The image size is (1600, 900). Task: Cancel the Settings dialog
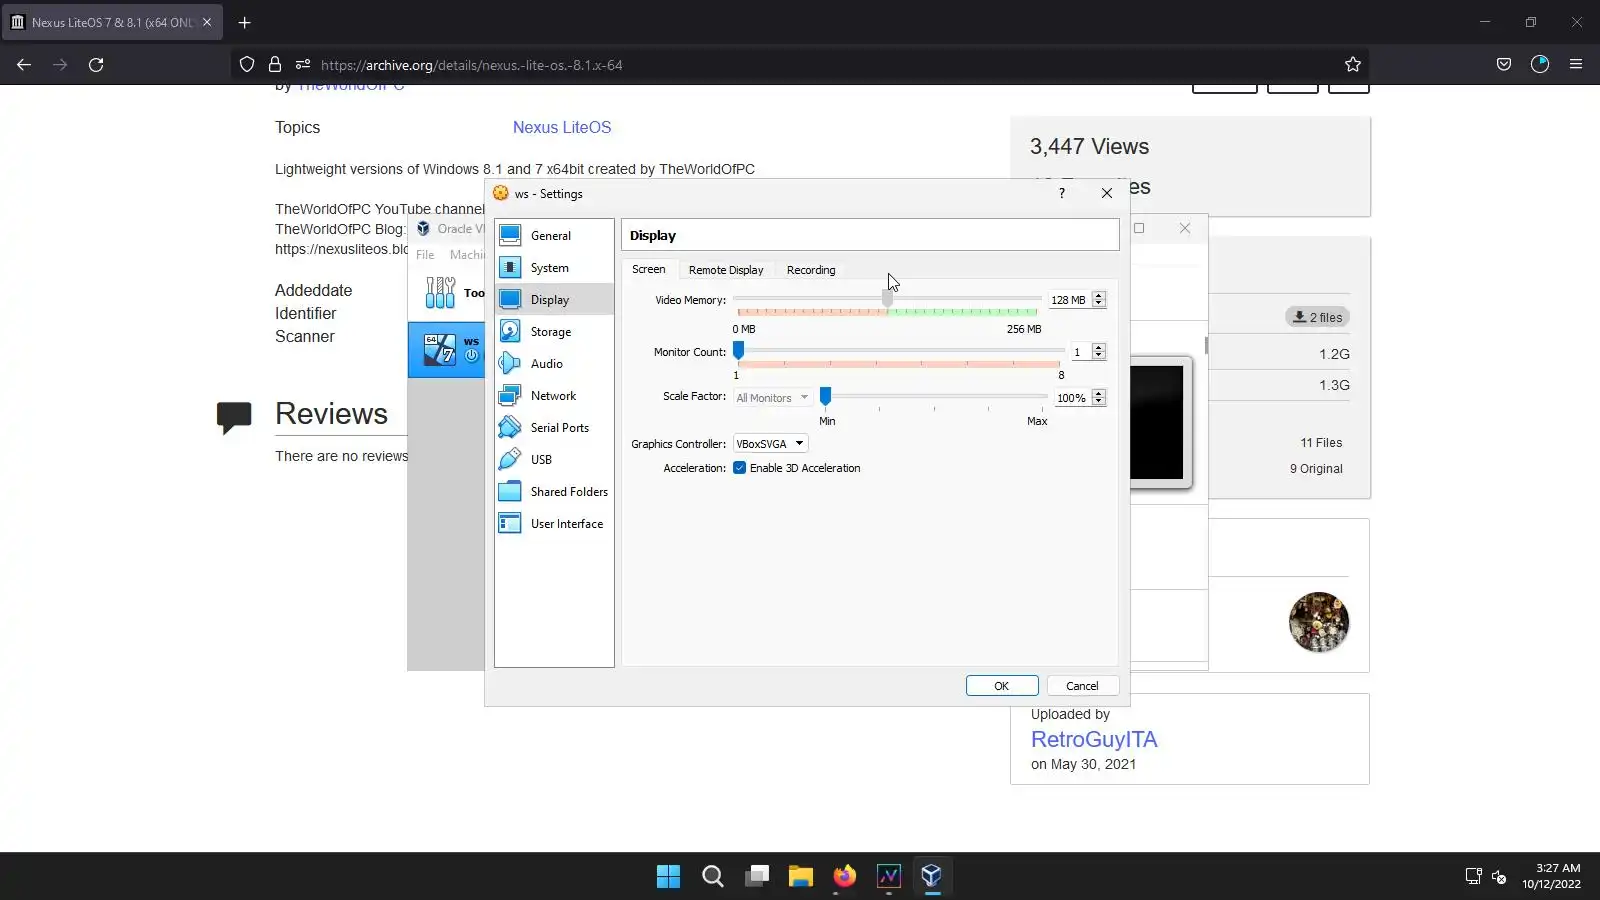(1082, 686)
